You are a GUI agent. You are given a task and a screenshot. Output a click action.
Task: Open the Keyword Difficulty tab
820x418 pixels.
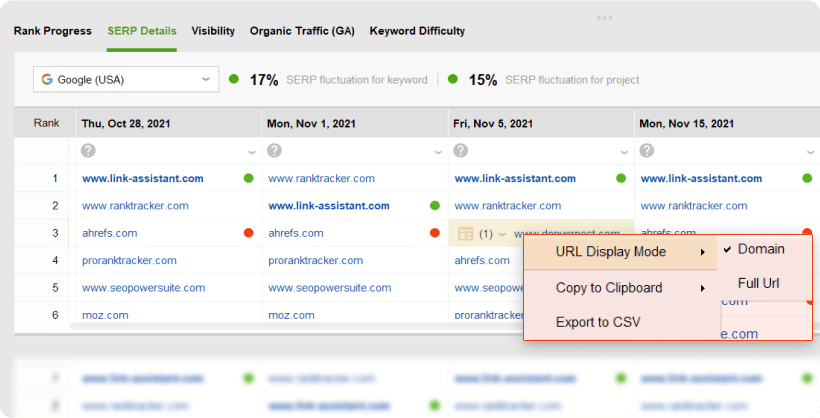coord(417,31)
